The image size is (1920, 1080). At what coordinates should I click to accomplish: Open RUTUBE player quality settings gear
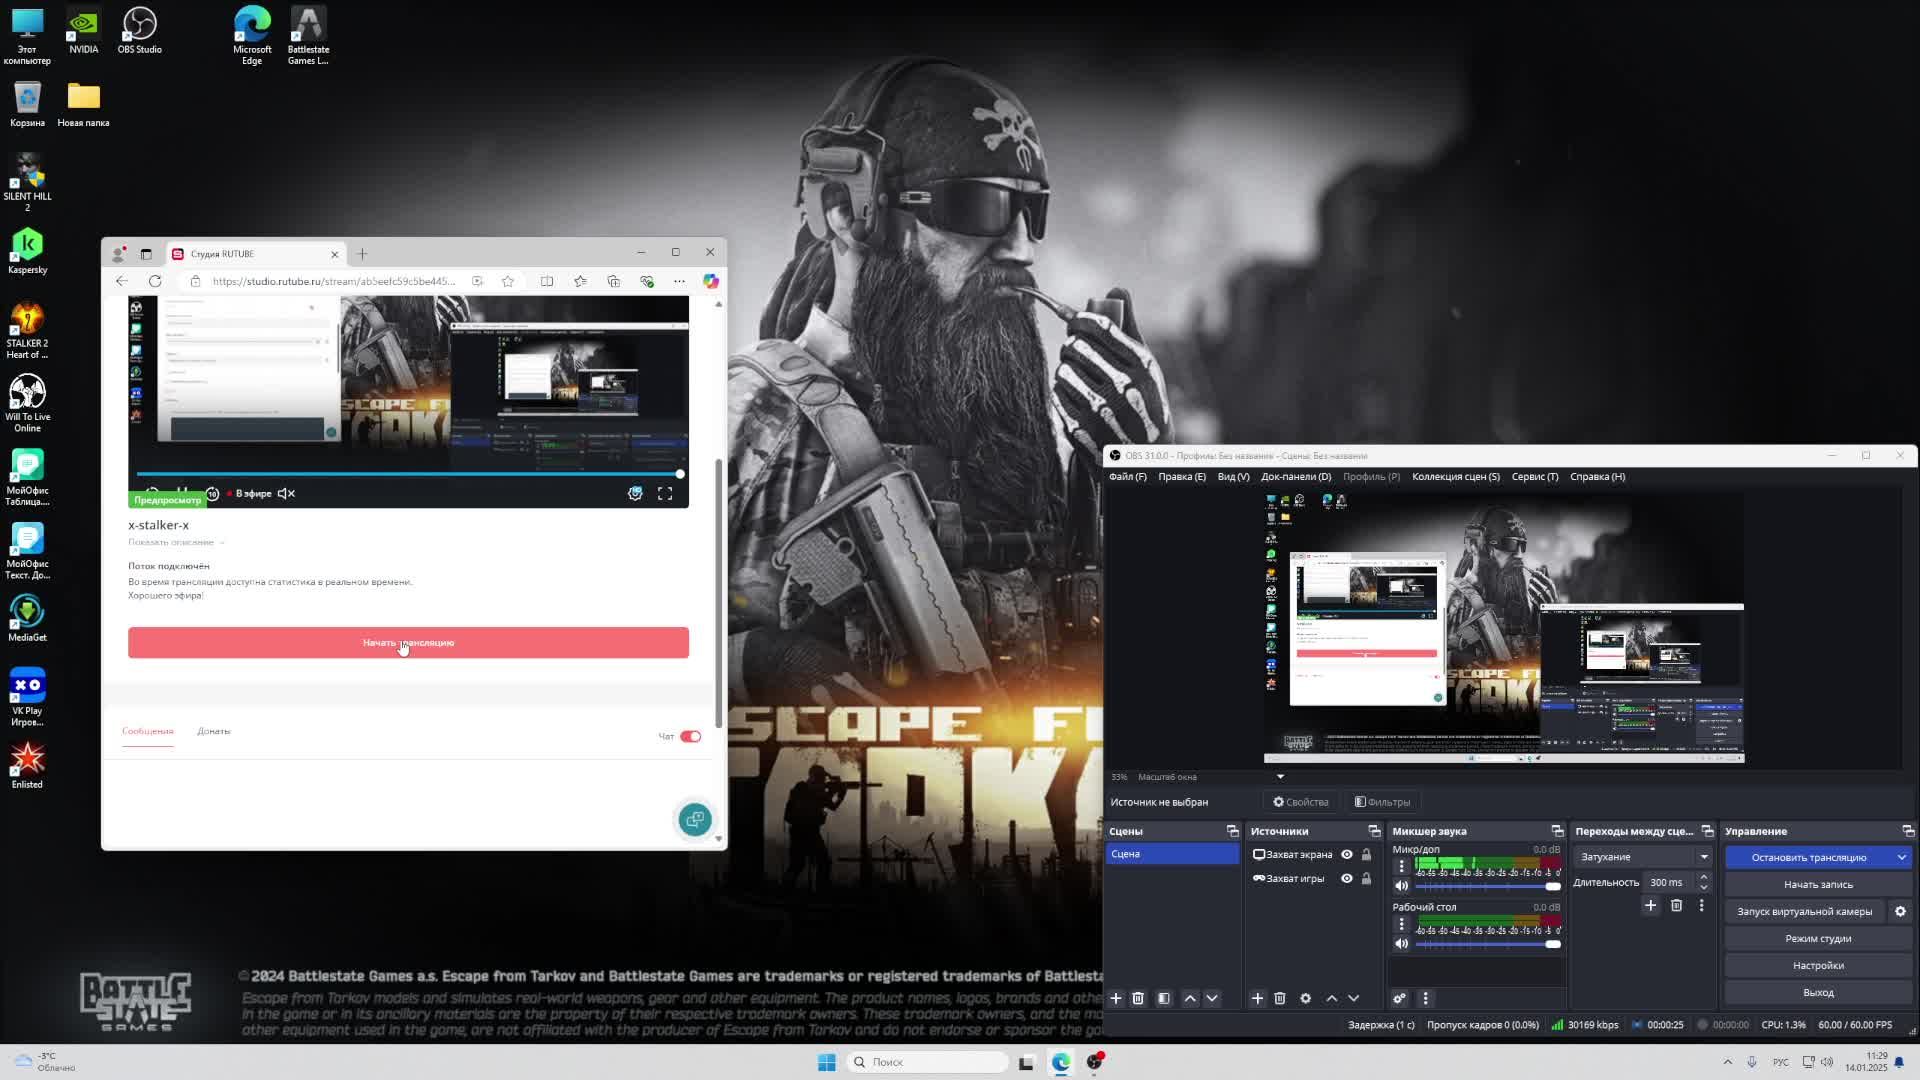pyautogui.click(x=635, y=493)
